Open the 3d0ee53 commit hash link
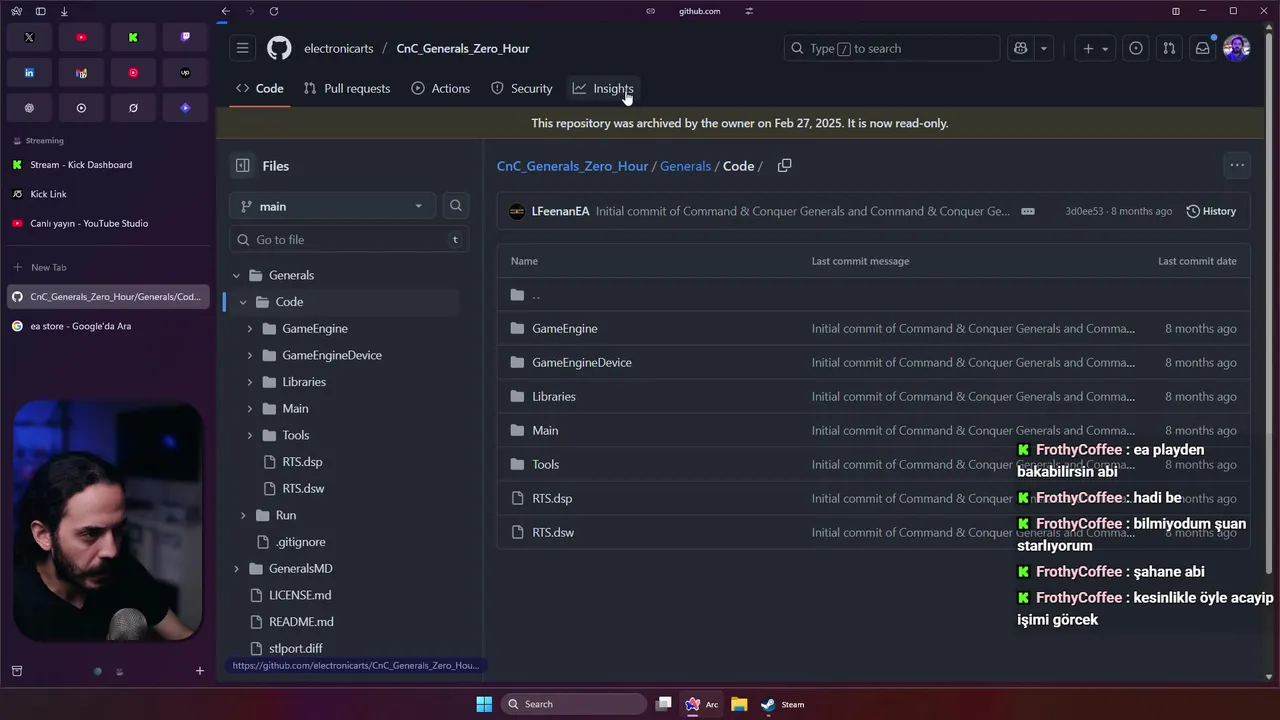The height and width of the screenshot is (720, 1280). point(1084,211)
